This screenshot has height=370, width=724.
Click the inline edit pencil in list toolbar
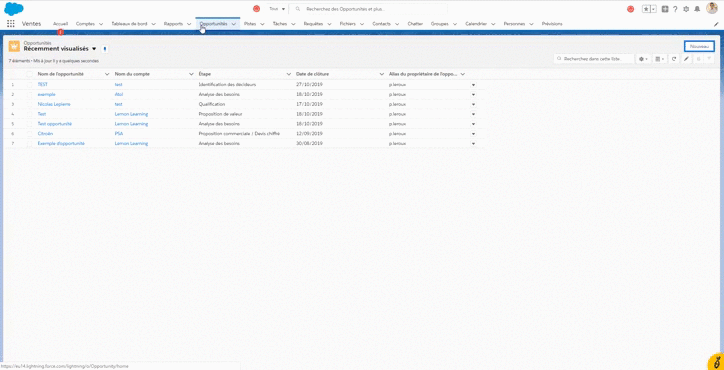pyautogui.click(x=687, y=59)
